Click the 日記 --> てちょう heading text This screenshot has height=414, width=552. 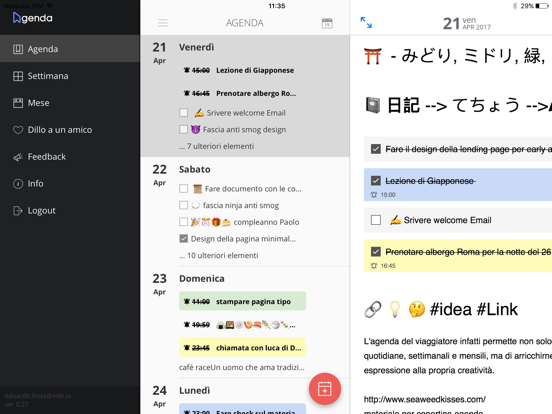point(469,105)
